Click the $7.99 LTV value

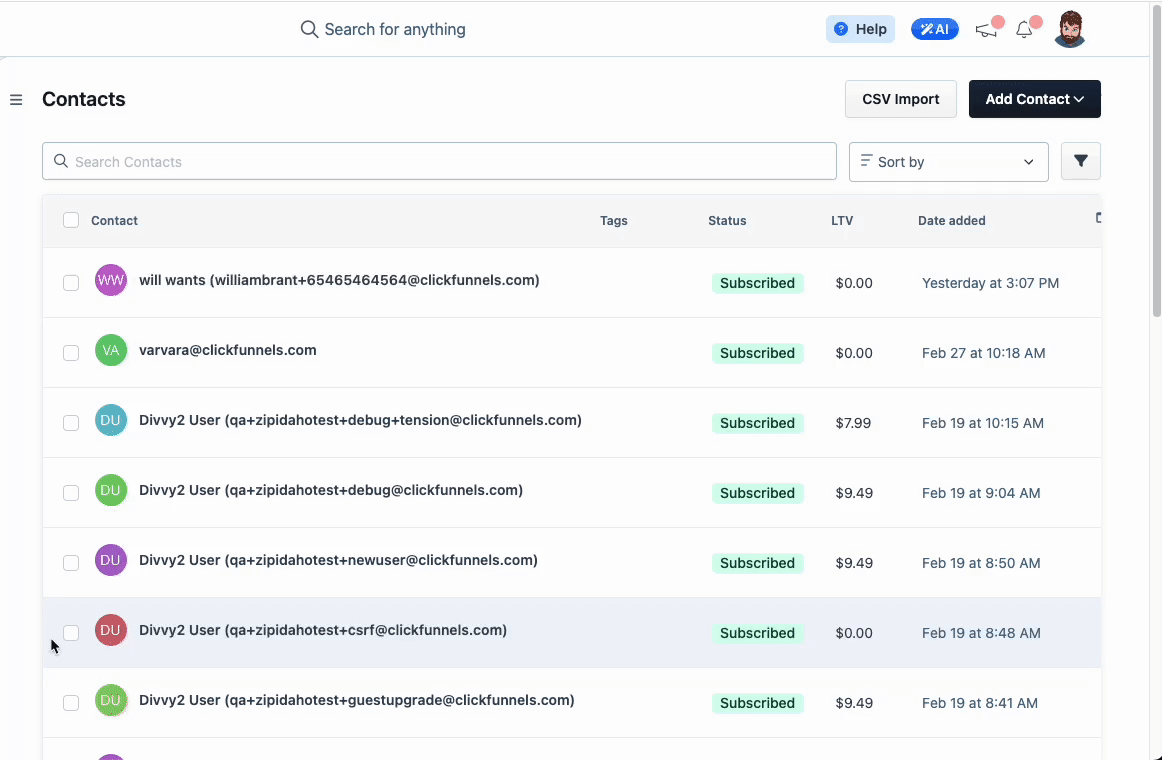click(853, 423)
